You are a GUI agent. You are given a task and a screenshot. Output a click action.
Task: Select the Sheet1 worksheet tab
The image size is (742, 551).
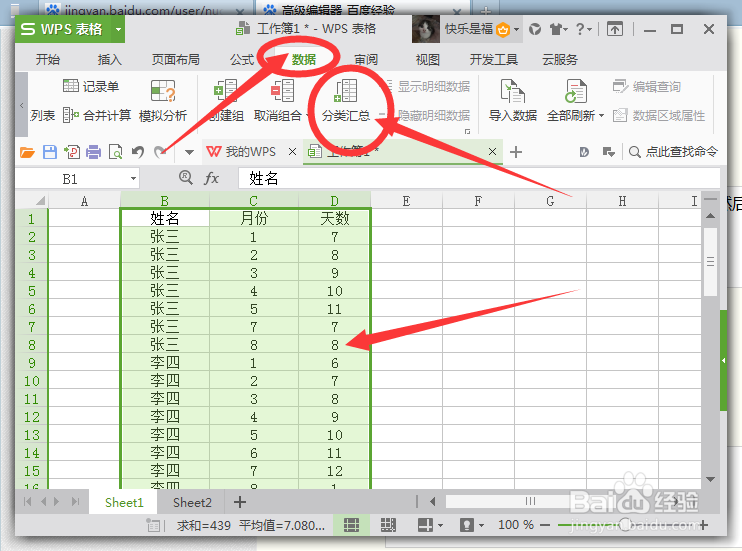tap(124, 502)
